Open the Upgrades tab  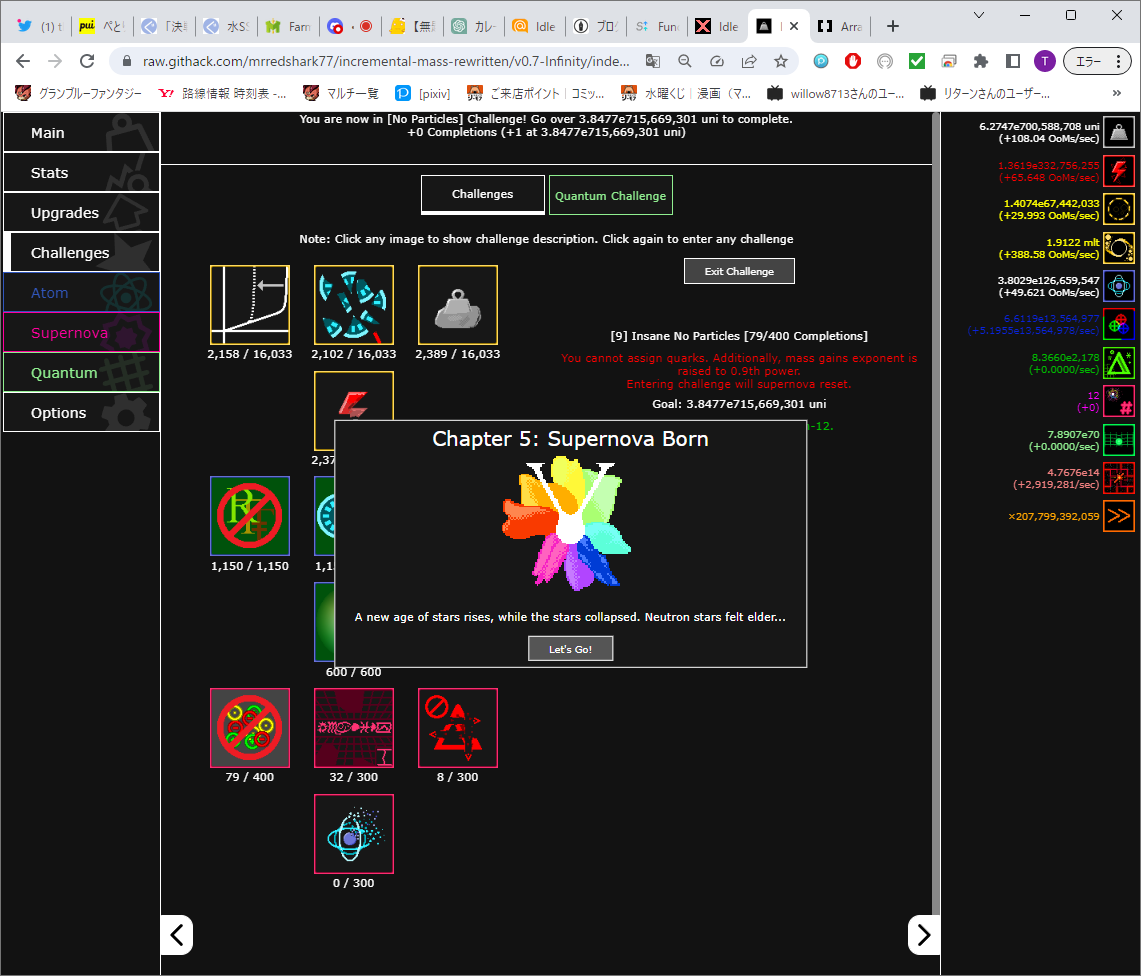pyautogui.click(x=82, y=213)
